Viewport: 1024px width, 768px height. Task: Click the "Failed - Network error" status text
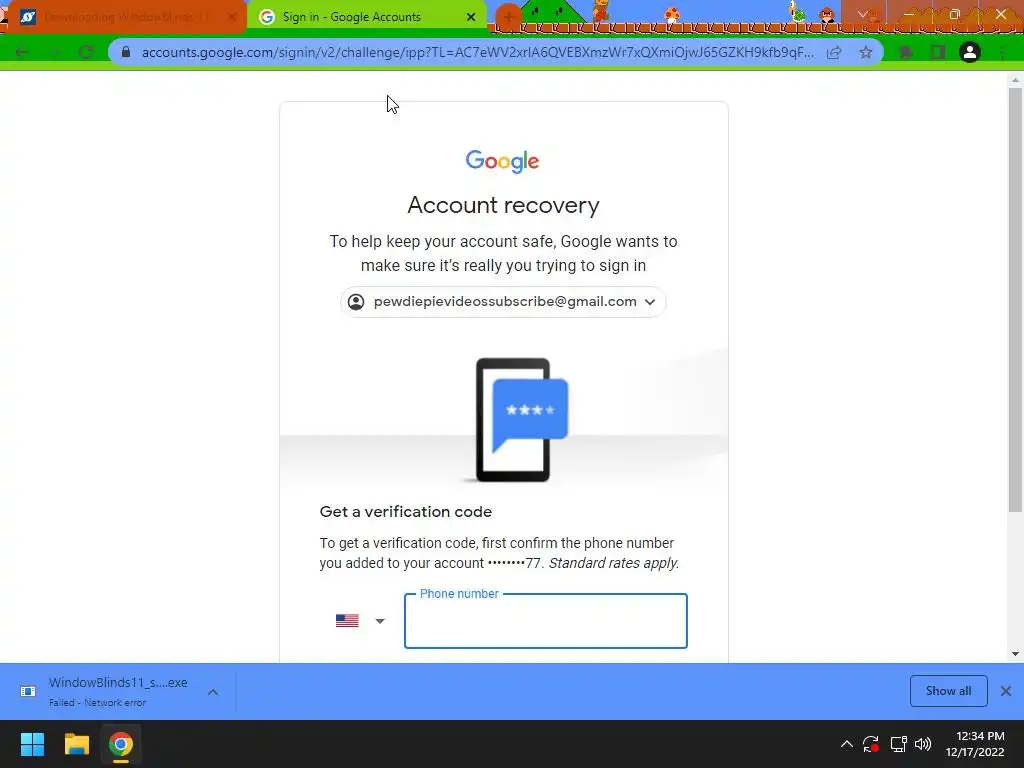[x=97, y=703]
